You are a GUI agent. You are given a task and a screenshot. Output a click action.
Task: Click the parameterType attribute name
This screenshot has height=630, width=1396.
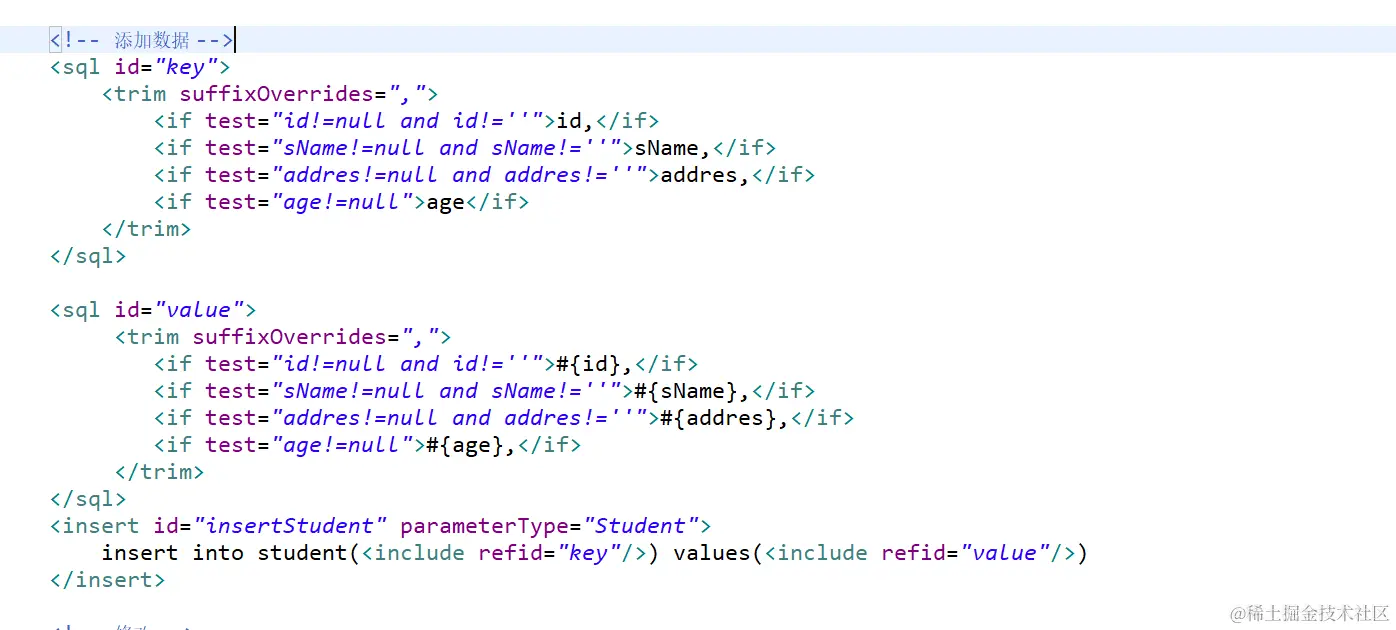484,526
